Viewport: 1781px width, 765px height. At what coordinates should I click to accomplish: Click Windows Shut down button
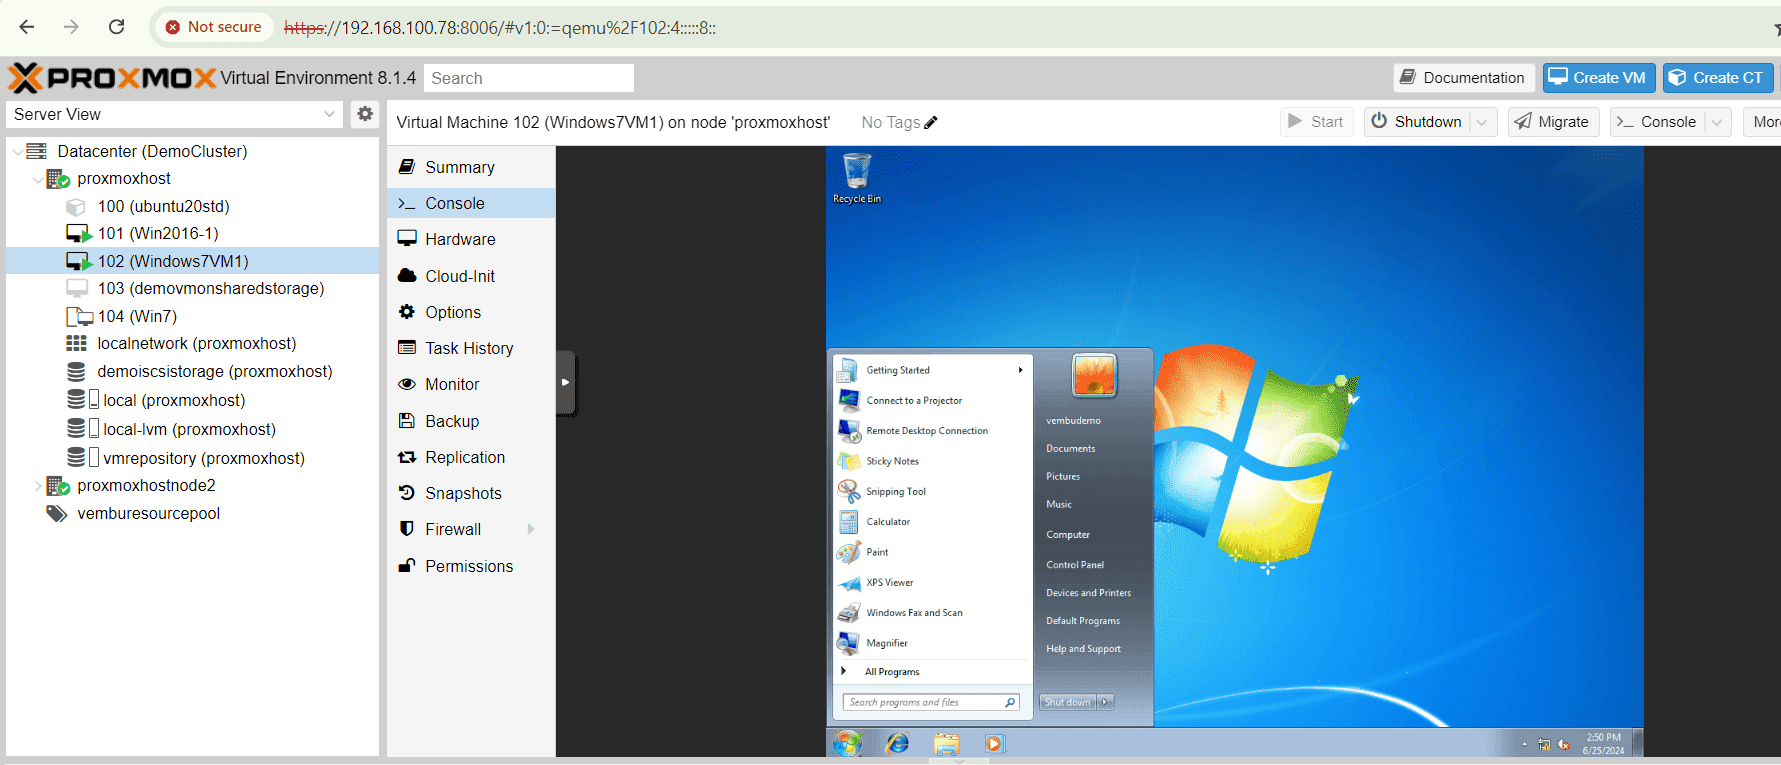(x=1068, y=702)
